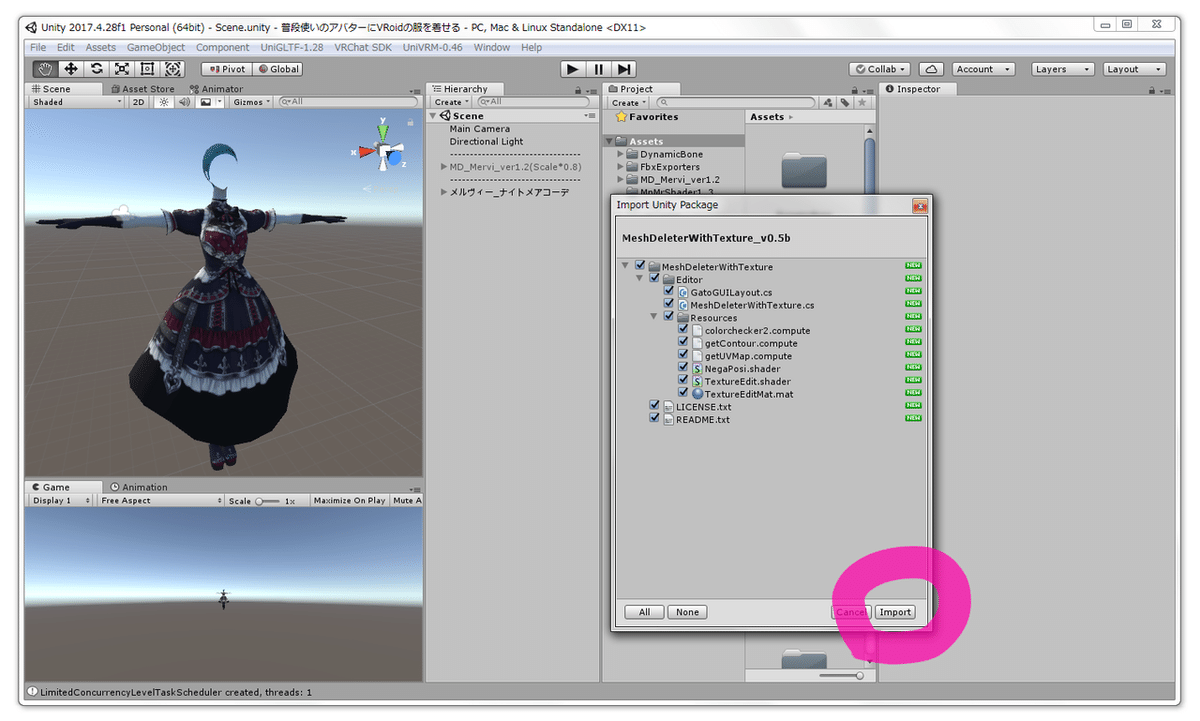Viewport: 1200px width, 721px height.
Task: Expand the DynamicBone folder in Project
Action: (621, 154)
